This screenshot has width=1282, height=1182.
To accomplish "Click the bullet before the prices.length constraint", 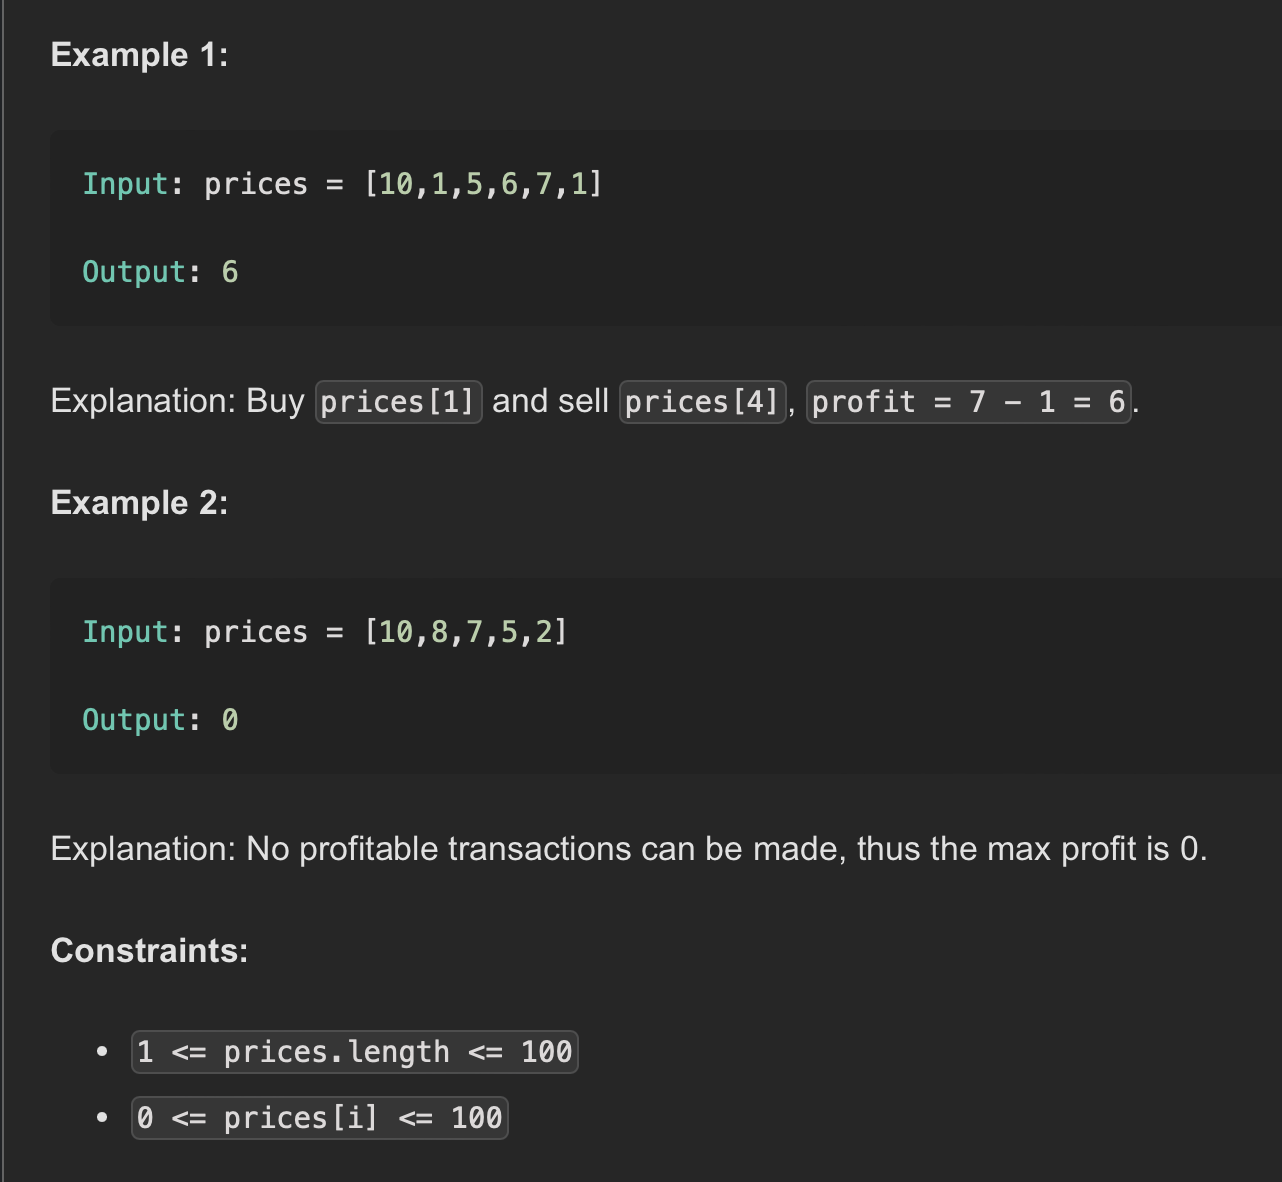I will [x=102, y=1052].
